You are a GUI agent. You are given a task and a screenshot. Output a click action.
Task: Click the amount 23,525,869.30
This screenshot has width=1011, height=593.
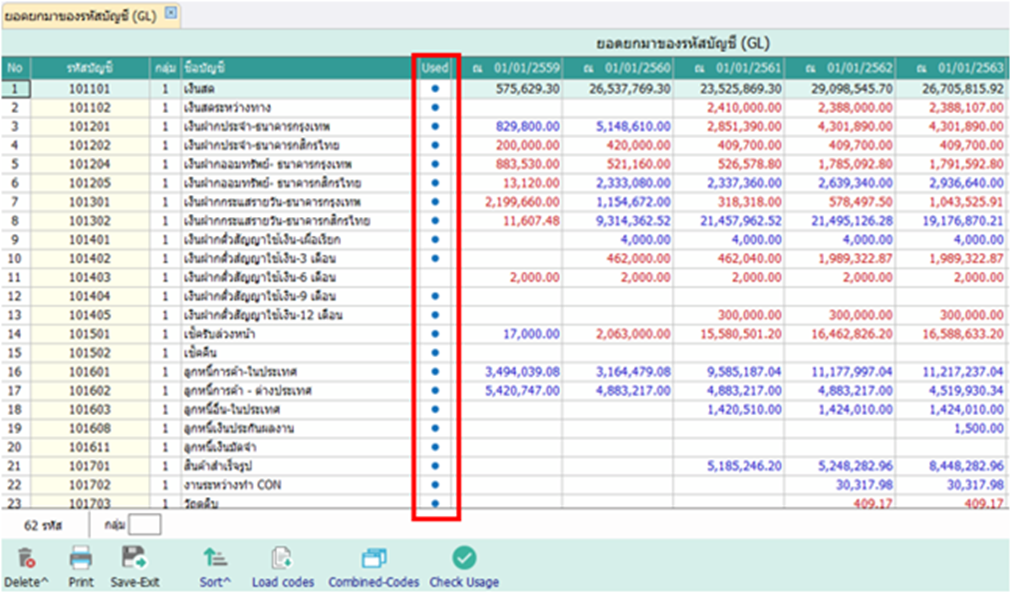(x=740, y=89)
